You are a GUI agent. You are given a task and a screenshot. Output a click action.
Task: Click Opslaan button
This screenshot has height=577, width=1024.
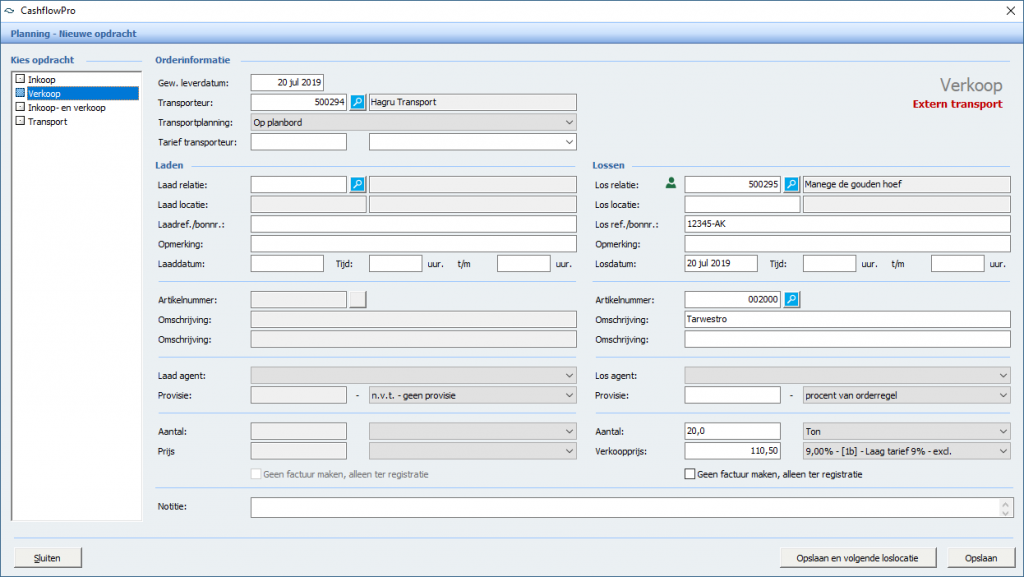coord(981,558)
